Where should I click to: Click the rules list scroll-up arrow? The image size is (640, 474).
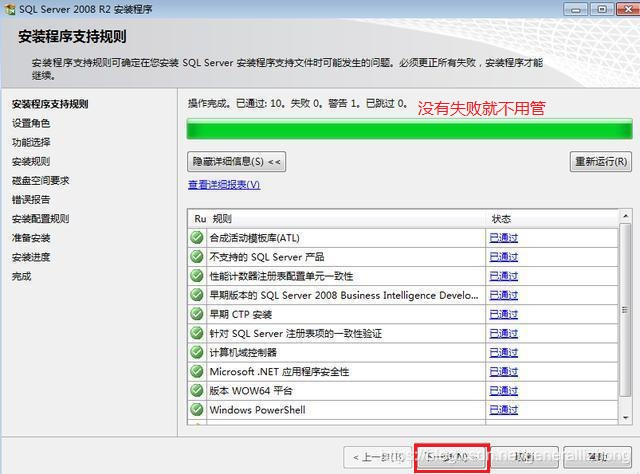point(625,216)
